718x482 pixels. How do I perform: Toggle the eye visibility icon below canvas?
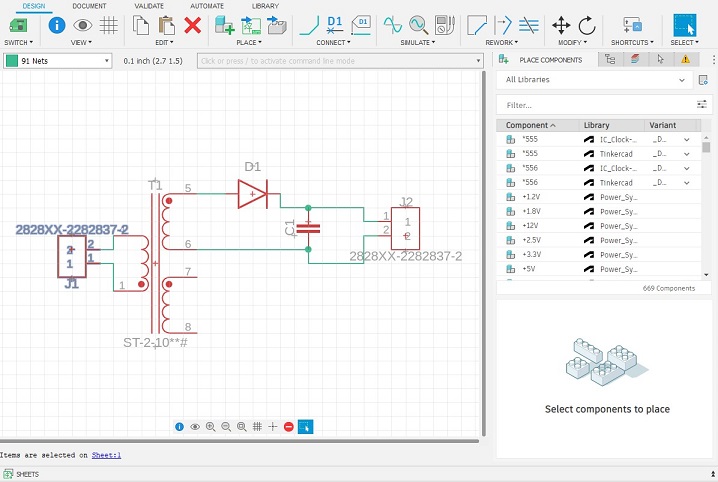(x=195, y=427)
